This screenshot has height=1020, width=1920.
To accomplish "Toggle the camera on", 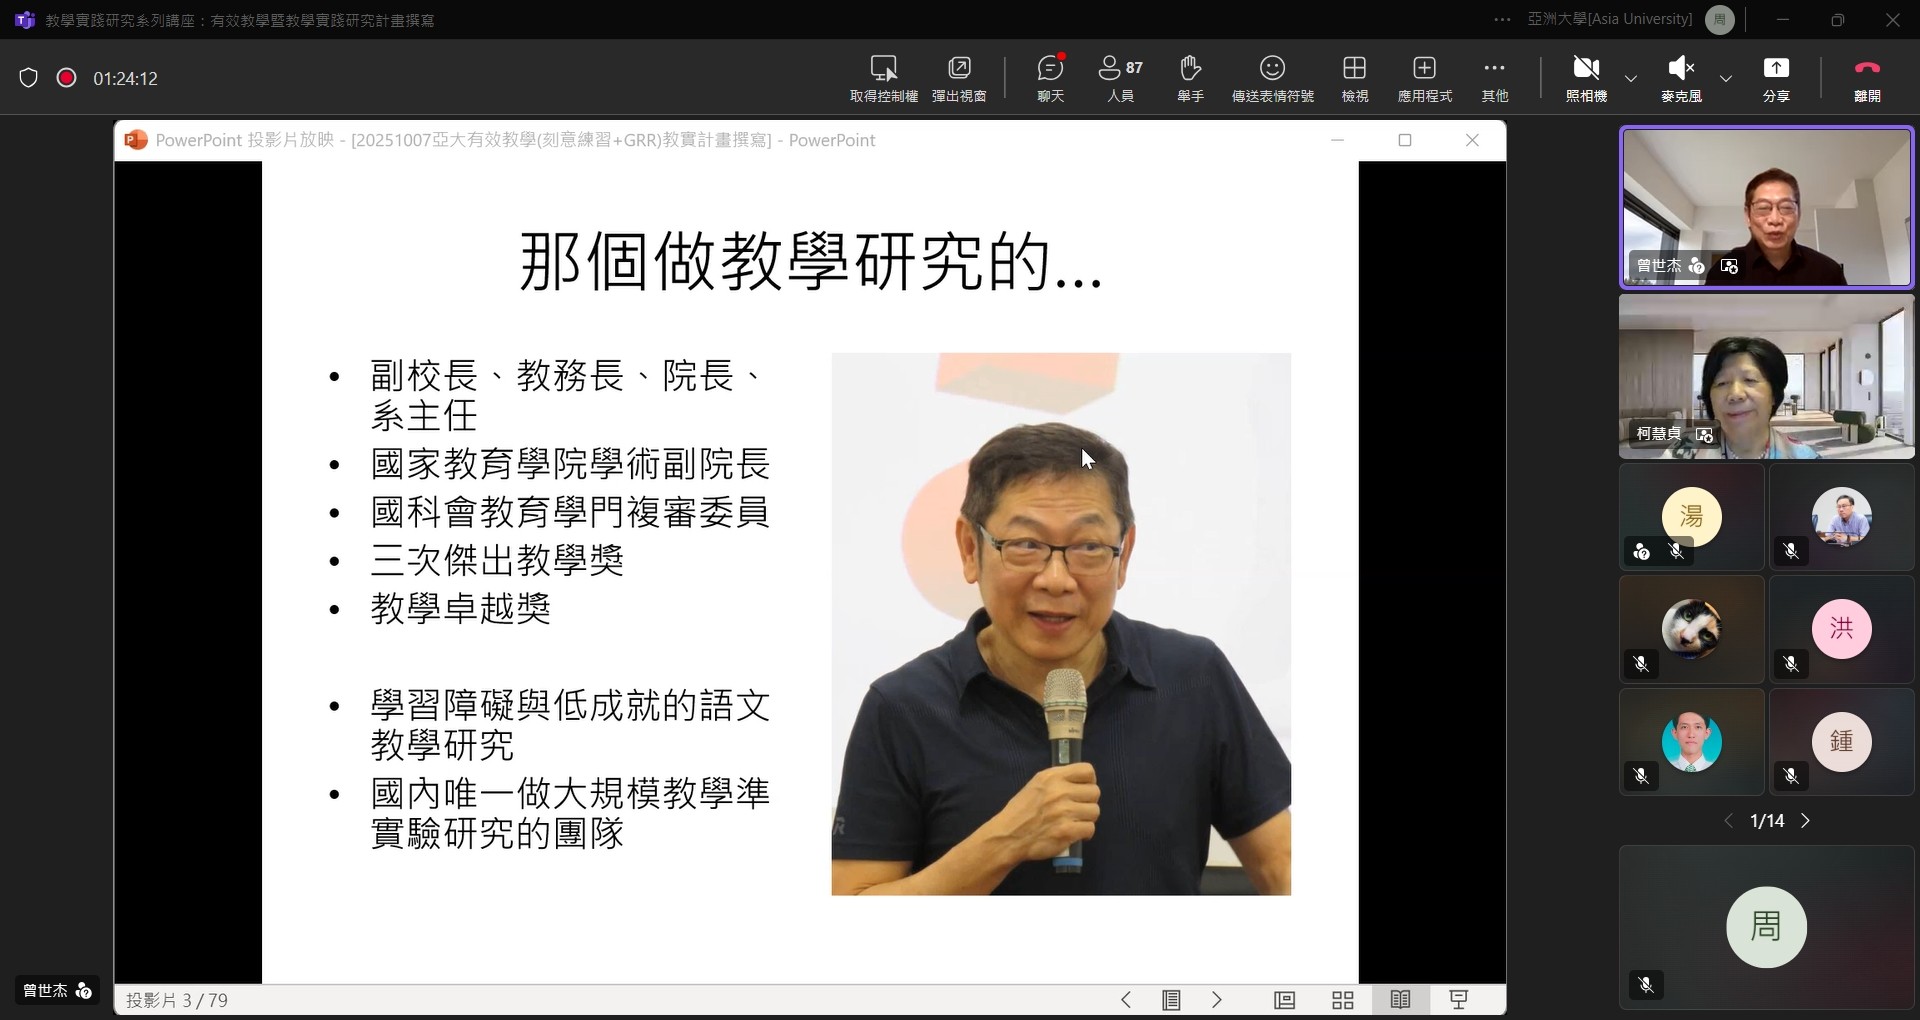I will [1586, 78].
